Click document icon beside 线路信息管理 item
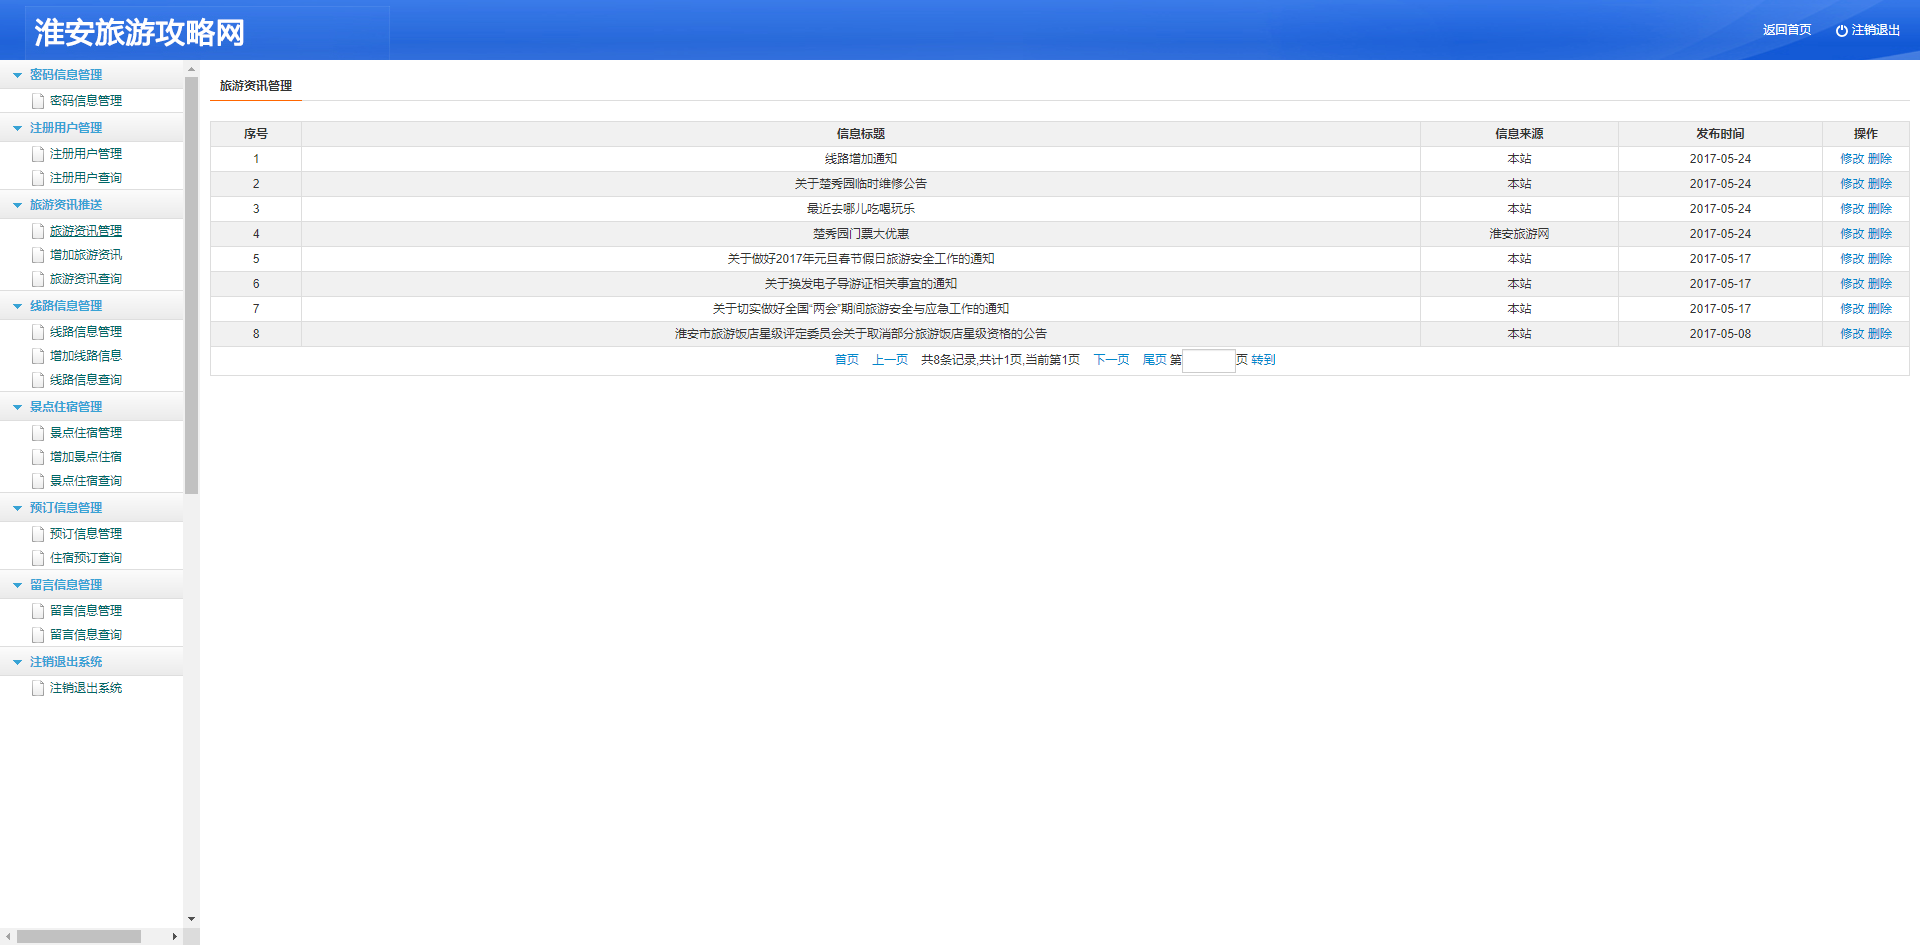 38,332
